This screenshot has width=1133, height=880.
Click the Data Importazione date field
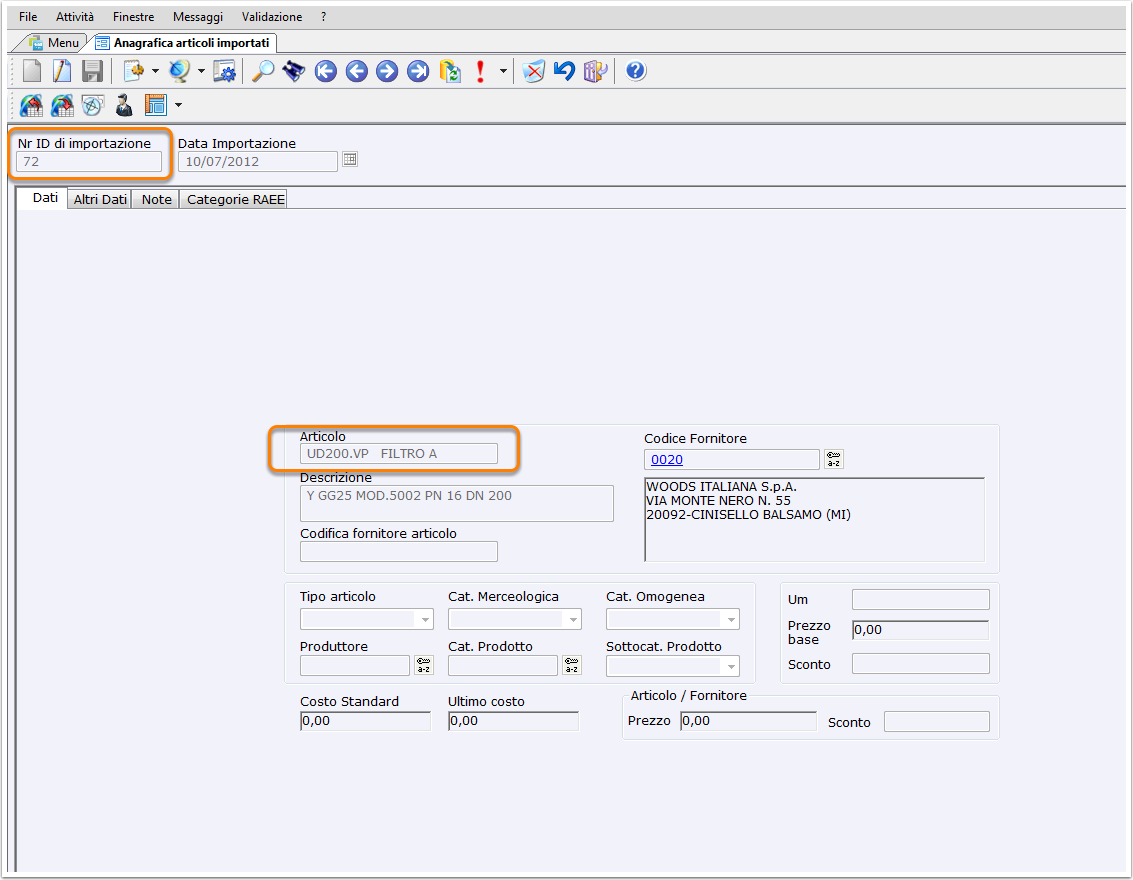[258, 162]
